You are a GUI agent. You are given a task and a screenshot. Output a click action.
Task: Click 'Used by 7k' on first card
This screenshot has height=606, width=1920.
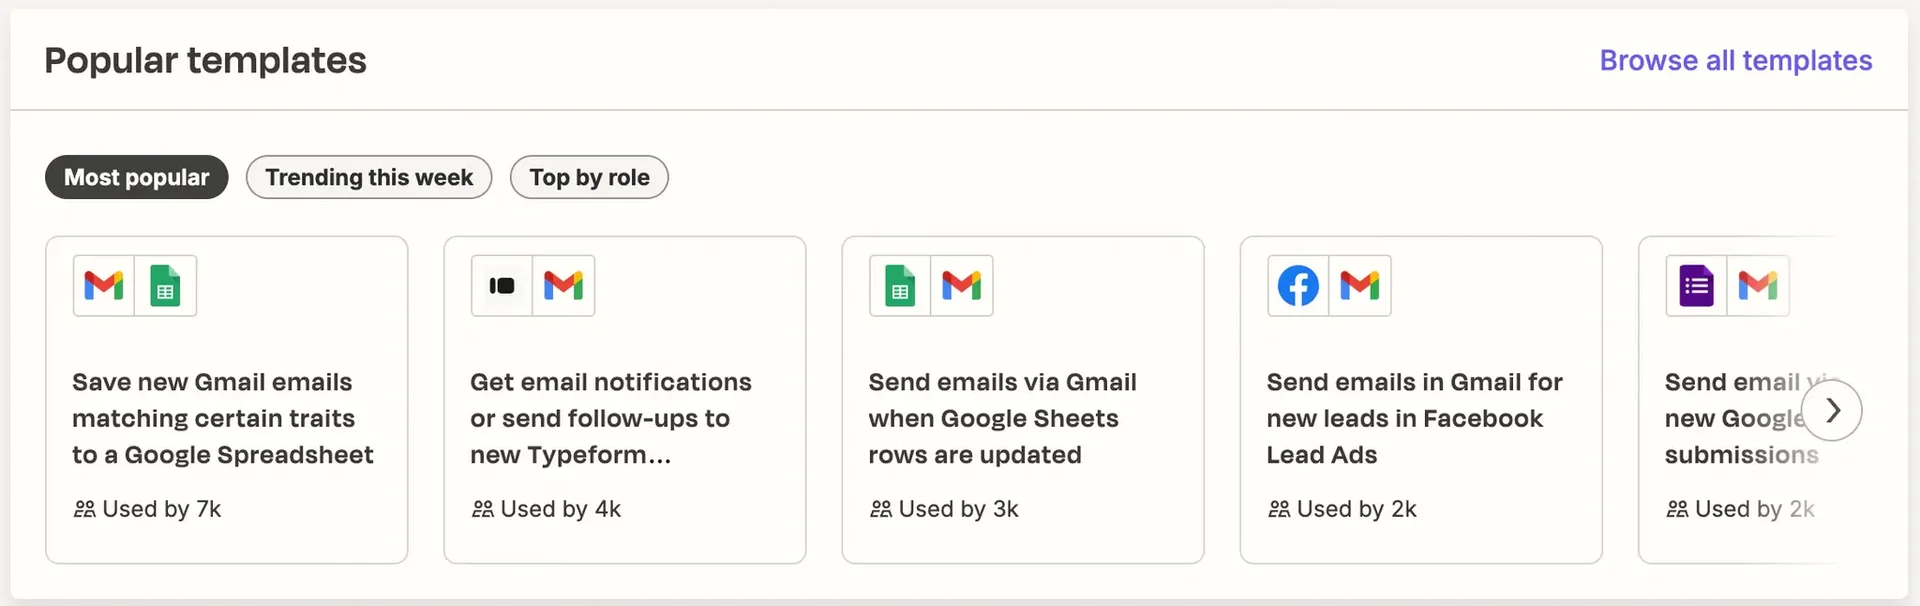click(x=148, y=509)
